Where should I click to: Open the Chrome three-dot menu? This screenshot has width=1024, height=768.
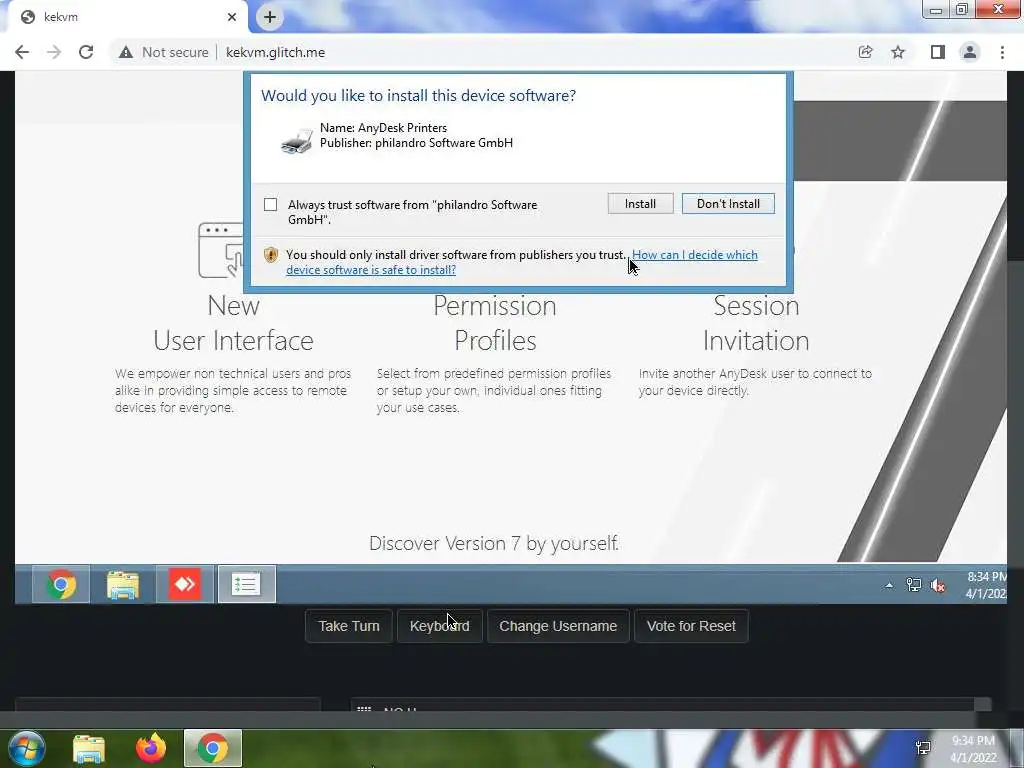(x=1002, y=52)
